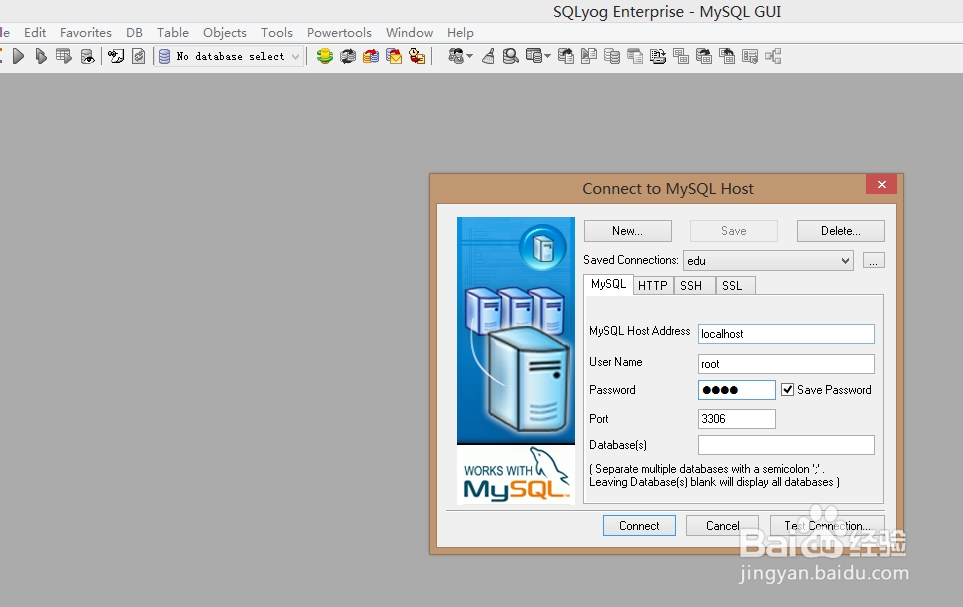
Task: Click the import table data icon
Action: coord(727,57)
